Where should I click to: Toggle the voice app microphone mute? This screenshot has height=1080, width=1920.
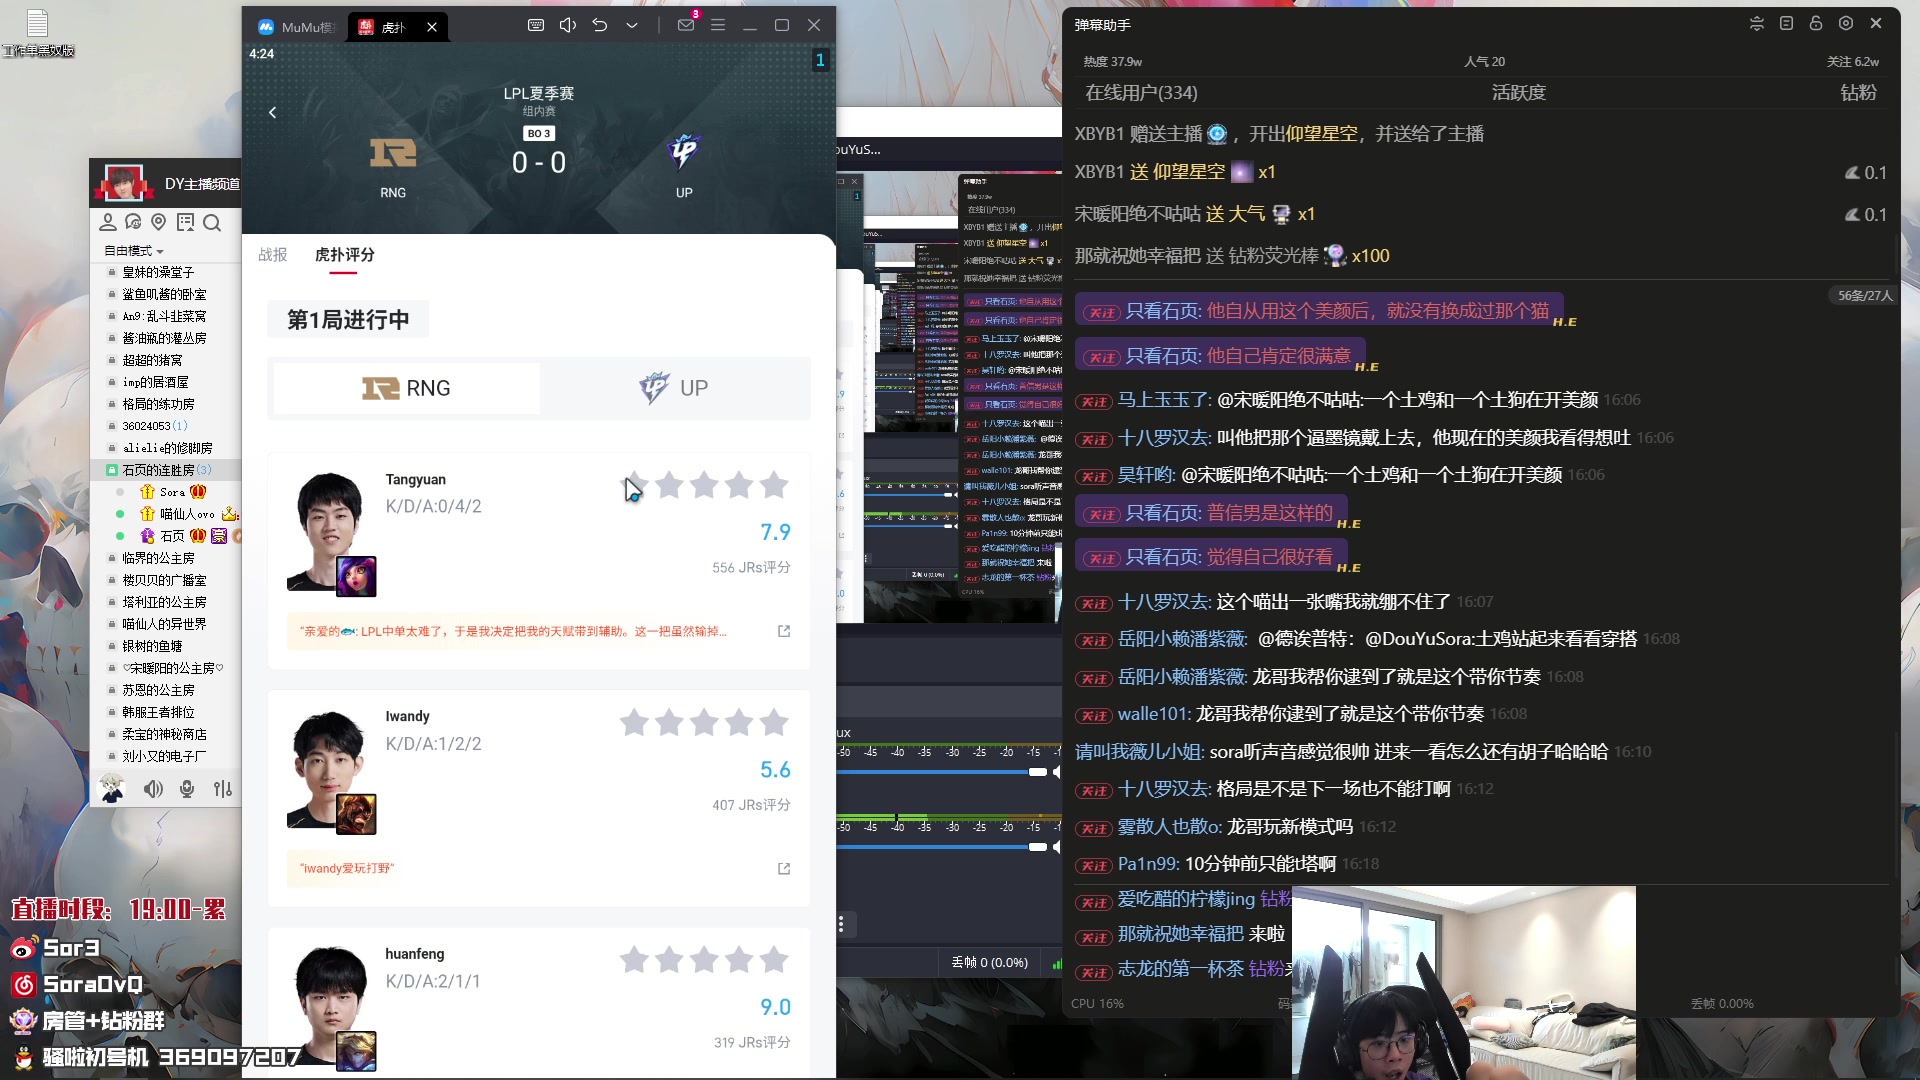pyautogui.click(x=187, y=789)
